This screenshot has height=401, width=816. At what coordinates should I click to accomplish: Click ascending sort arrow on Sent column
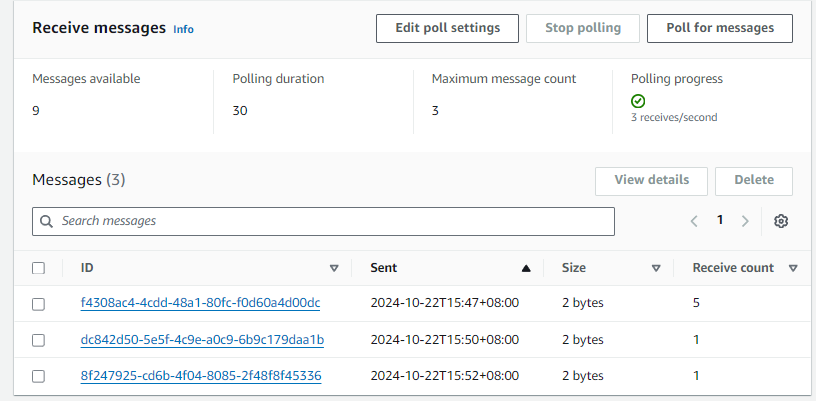pos(526,268)
